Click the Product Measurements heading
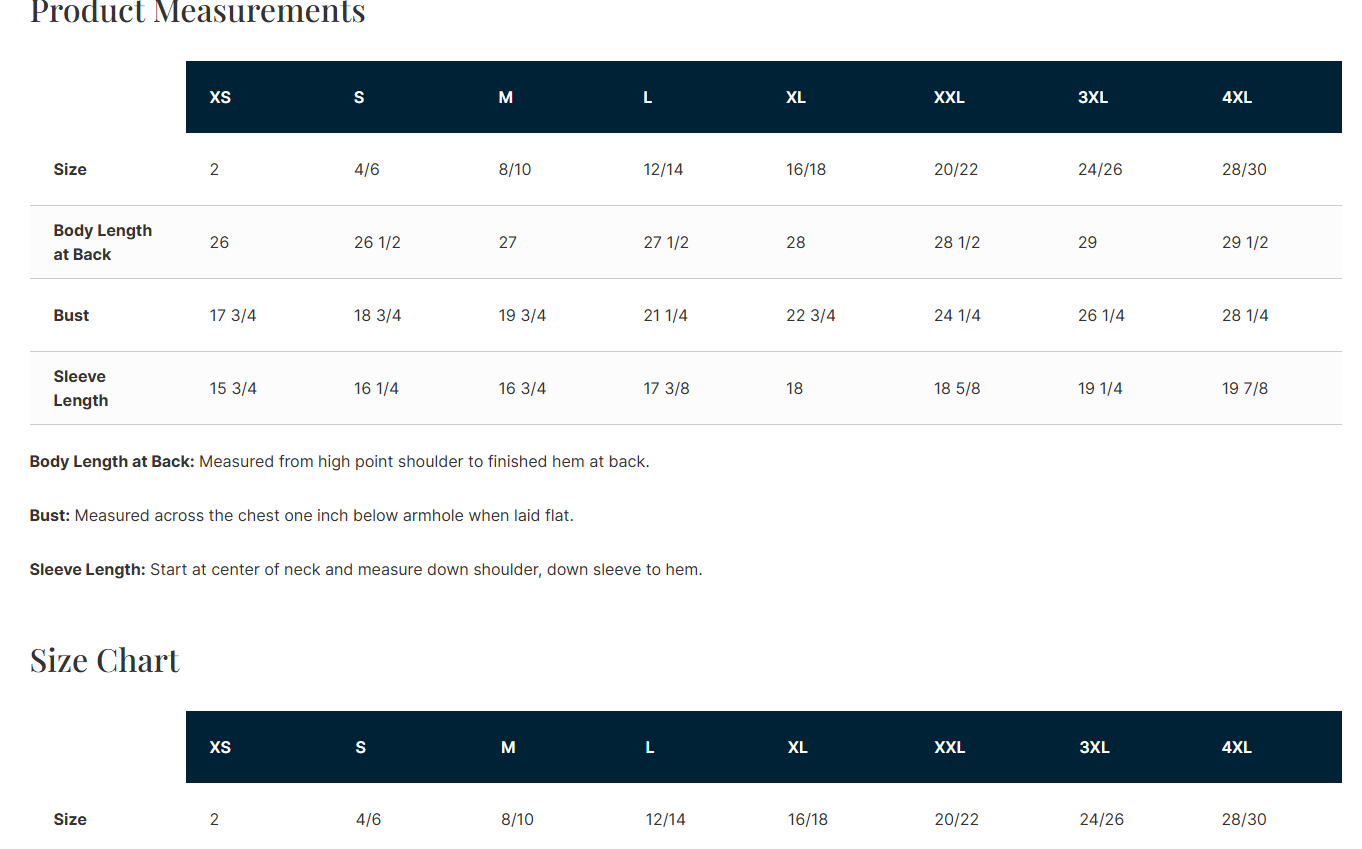 [x=197, y=12]
